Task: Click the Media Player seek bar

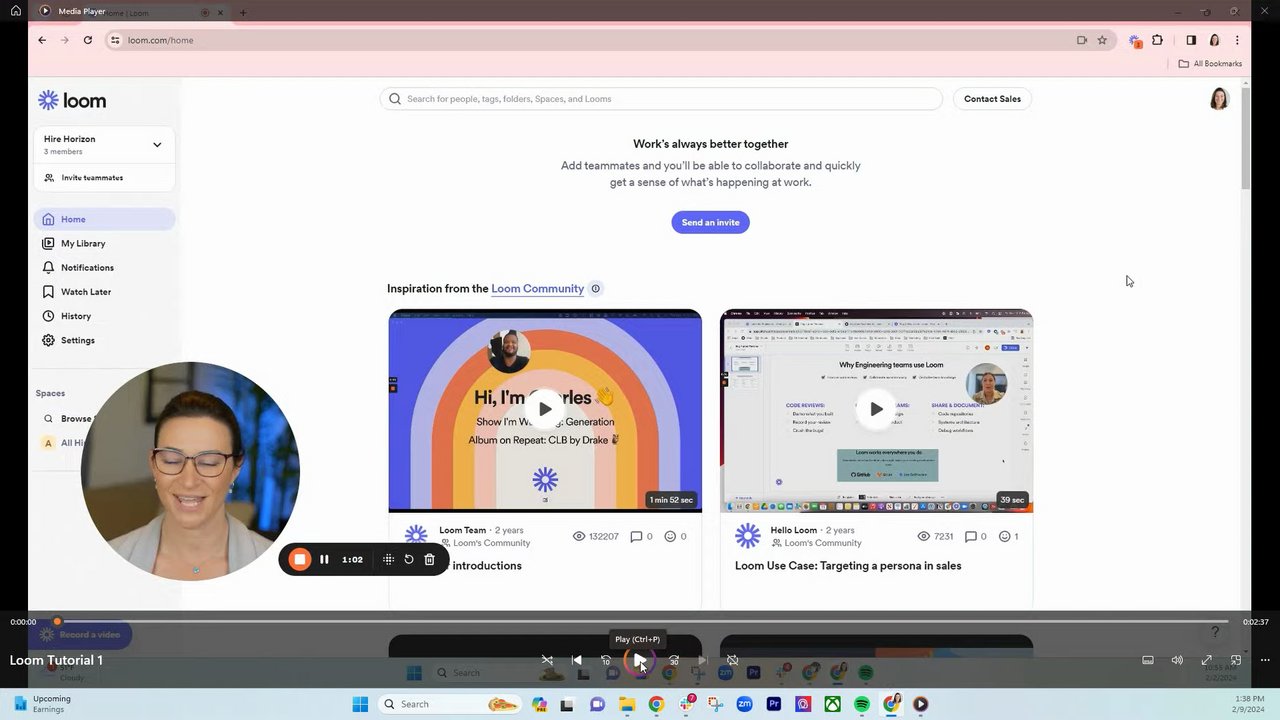Action: coord(640,622)
